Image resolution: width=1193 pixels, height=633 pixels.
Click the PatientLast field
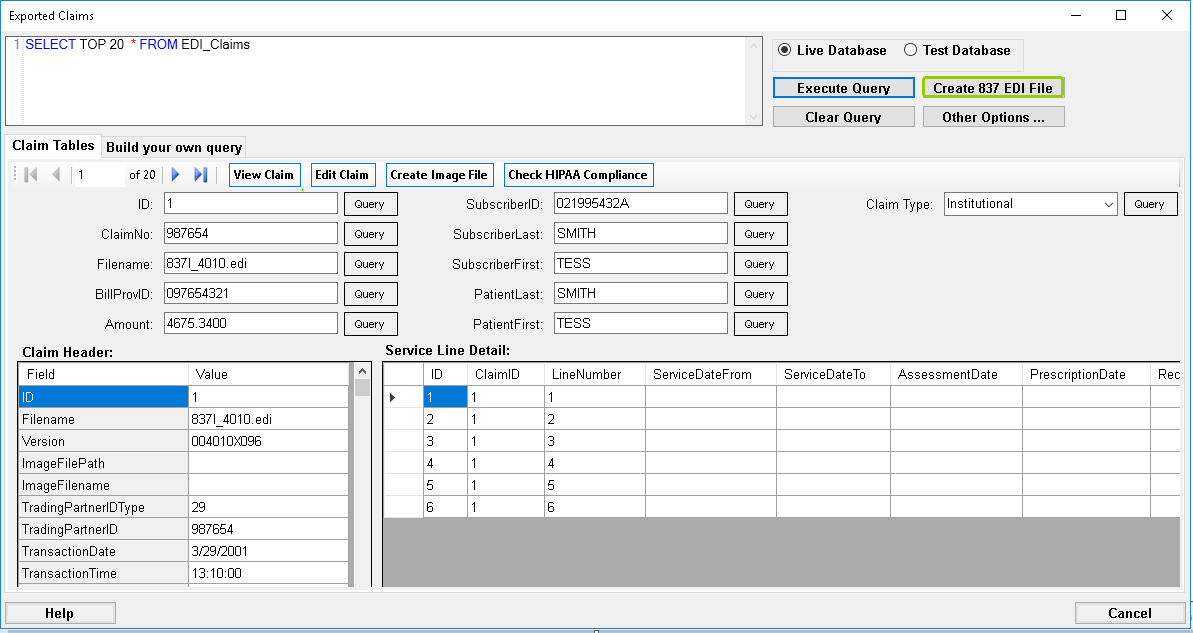[x=641, y=293]
